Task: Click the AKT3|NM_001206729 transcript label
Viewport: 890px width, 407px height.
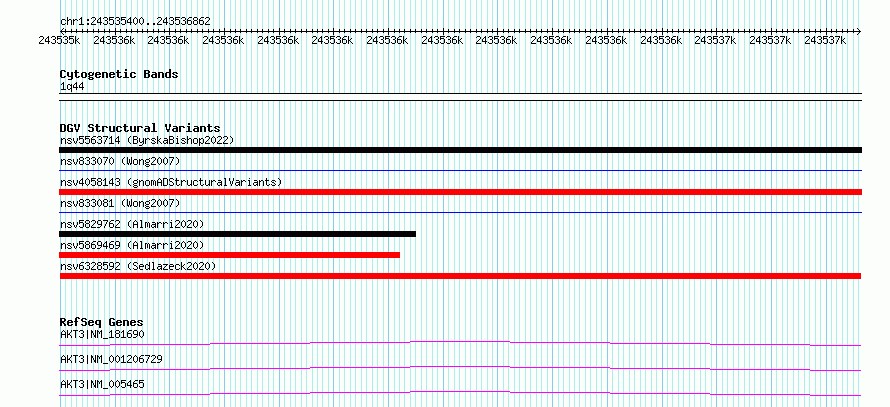Action: (x=111, y=359)
